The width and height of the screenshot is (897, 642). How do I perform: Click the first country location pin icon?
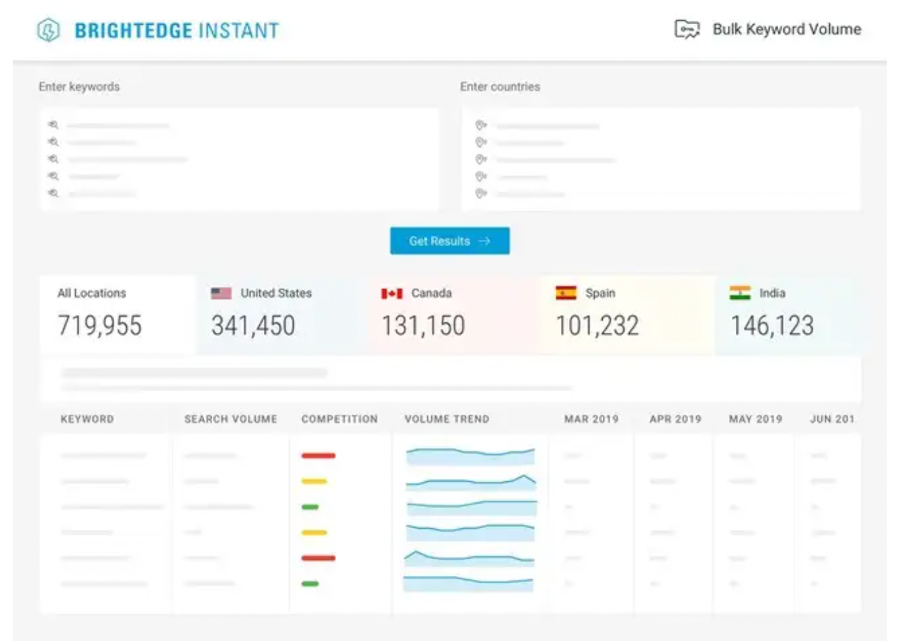point(481,125)
